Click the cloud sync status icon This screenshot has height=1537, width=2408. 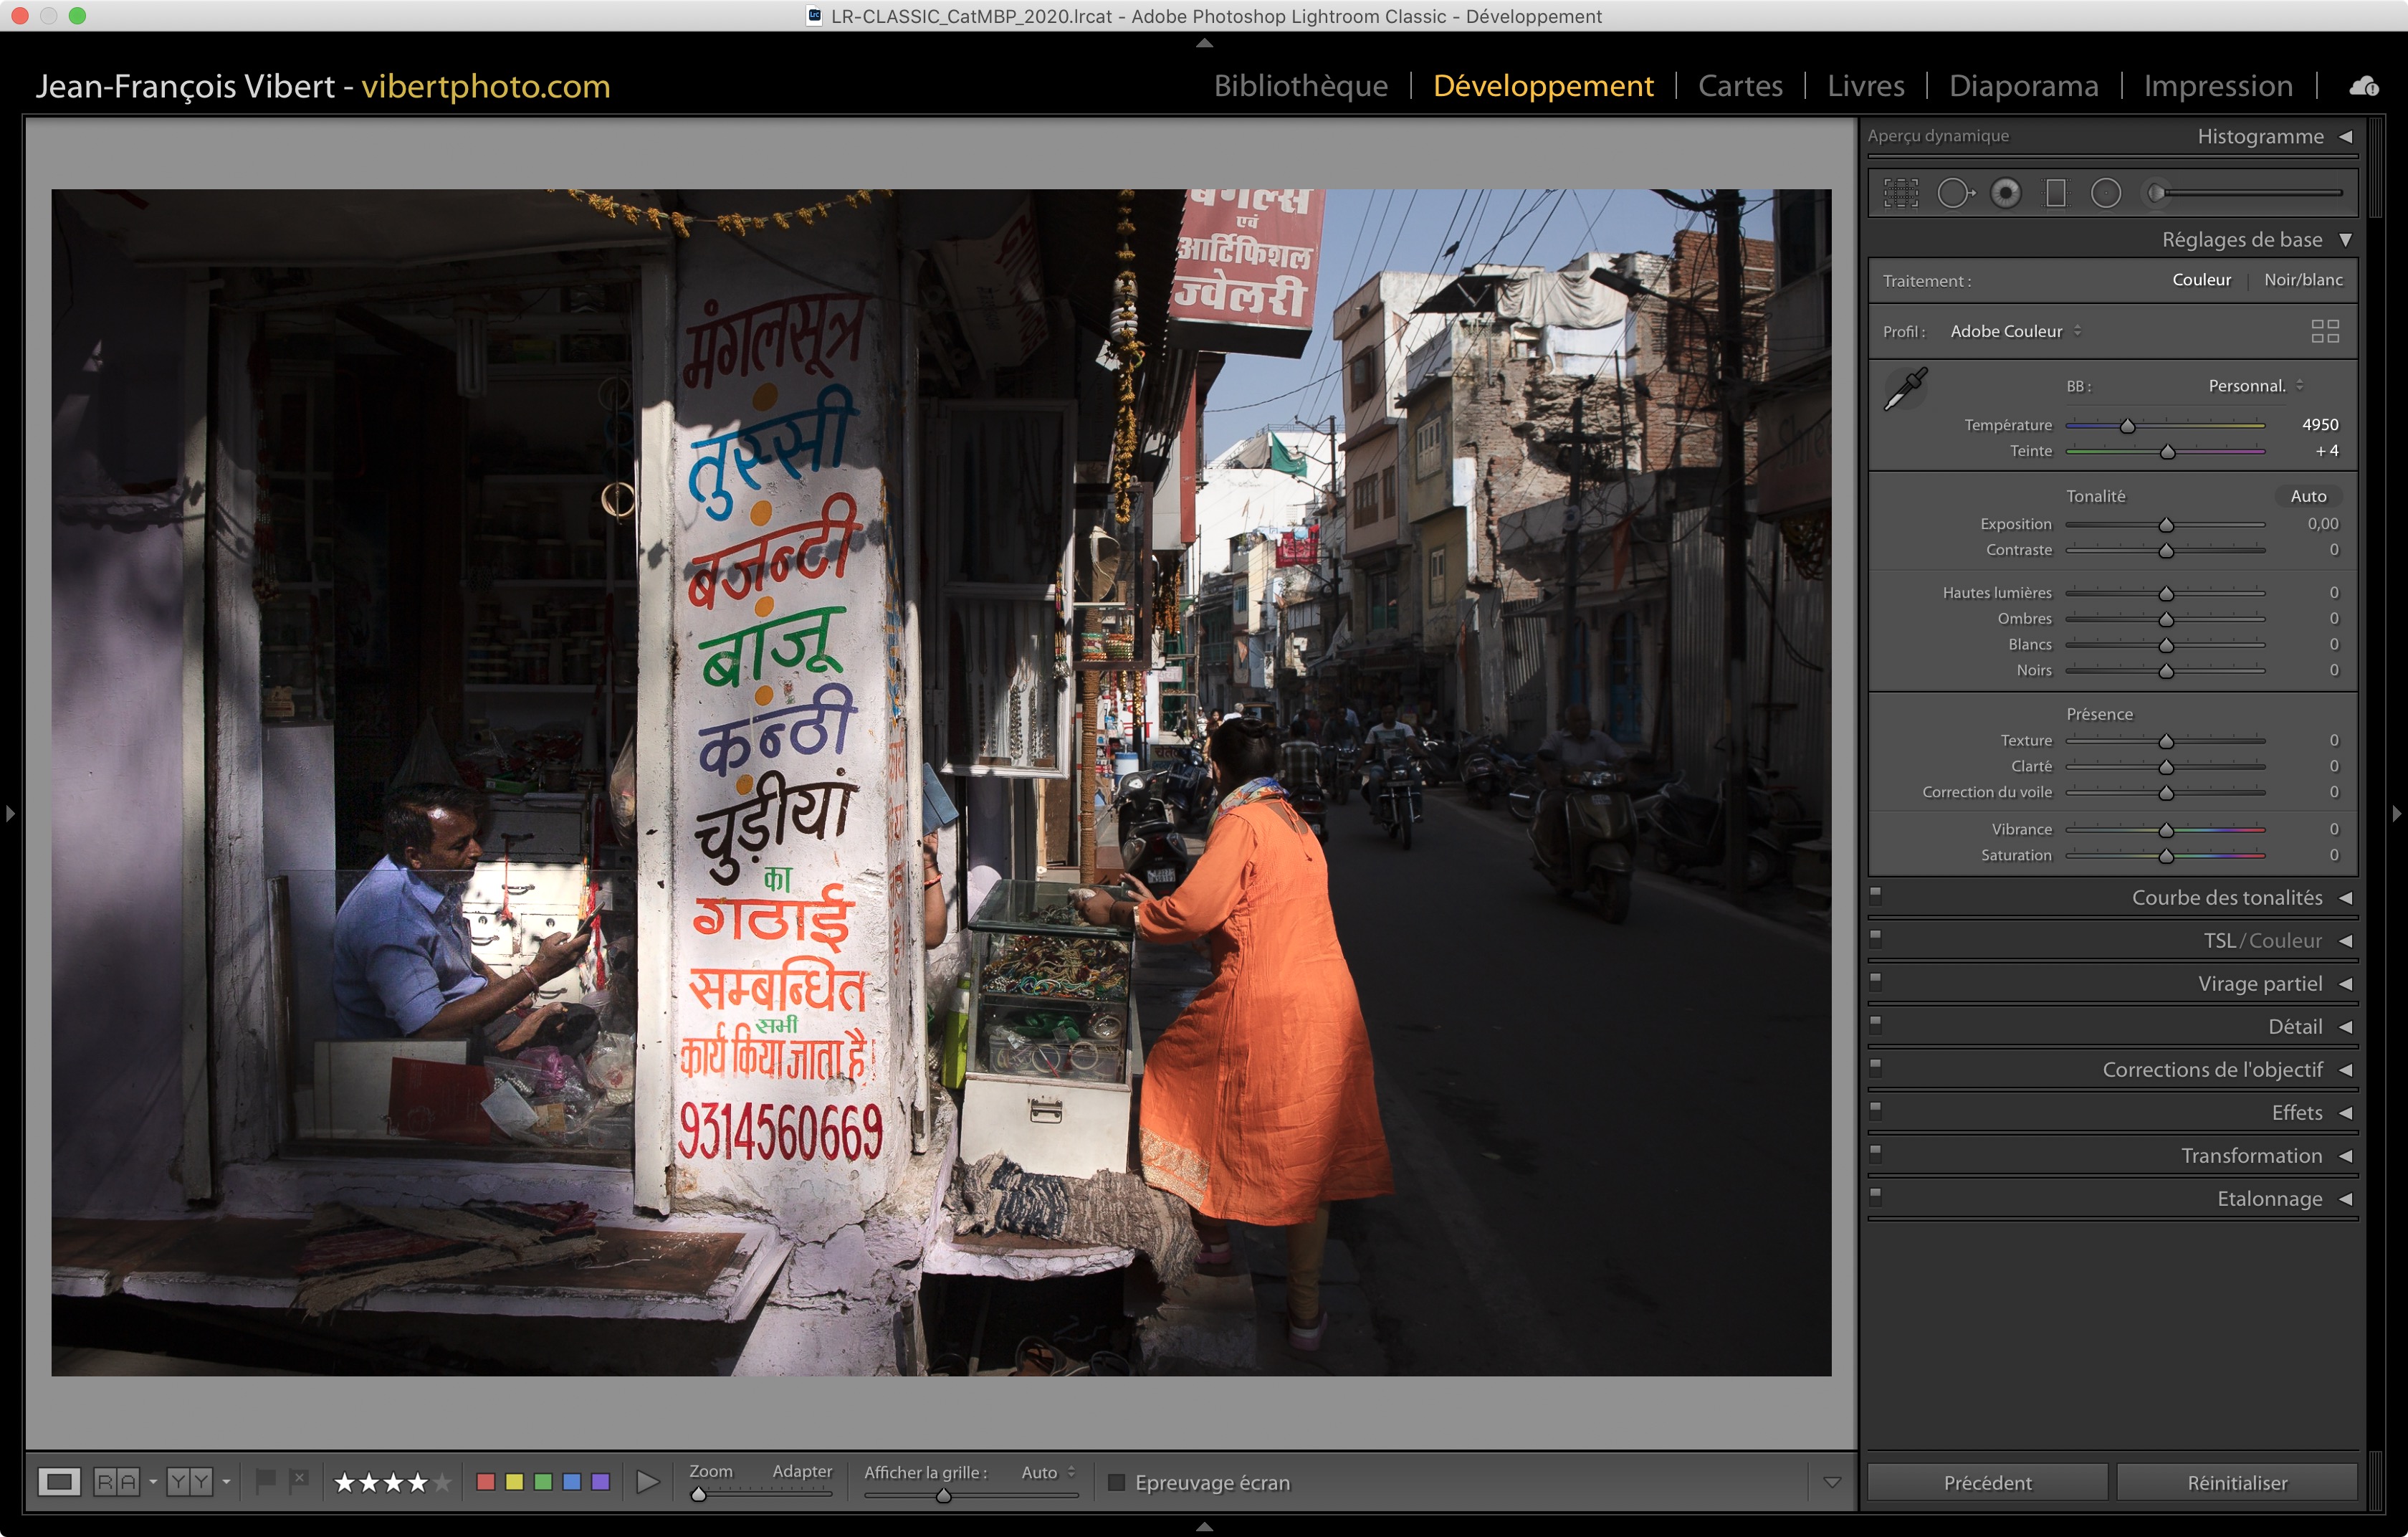point(2364,87)
